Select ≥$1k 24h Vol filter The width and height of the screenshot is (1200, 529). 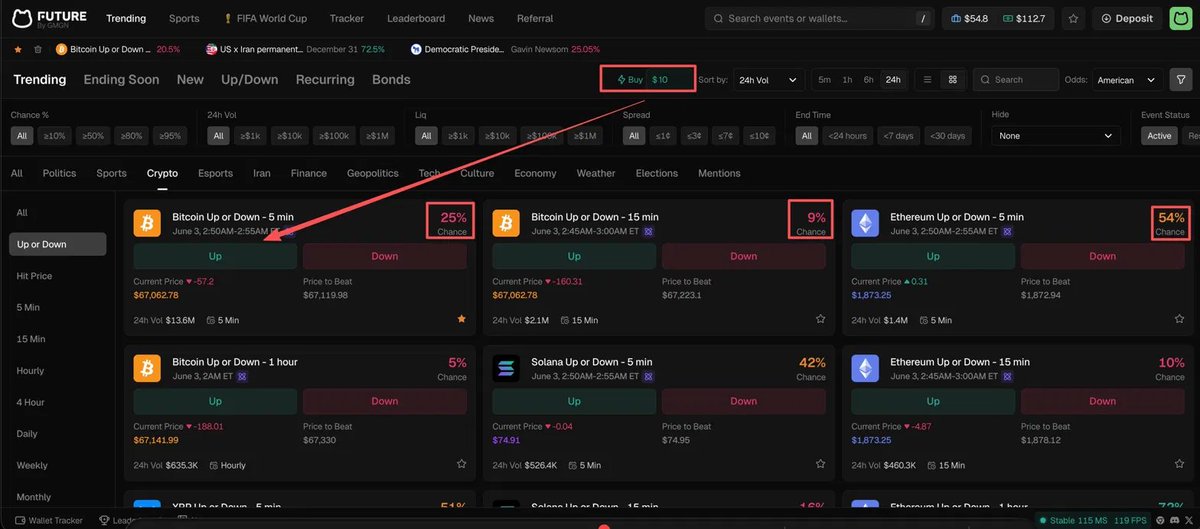pyautogui.click(x=251, y=136)
